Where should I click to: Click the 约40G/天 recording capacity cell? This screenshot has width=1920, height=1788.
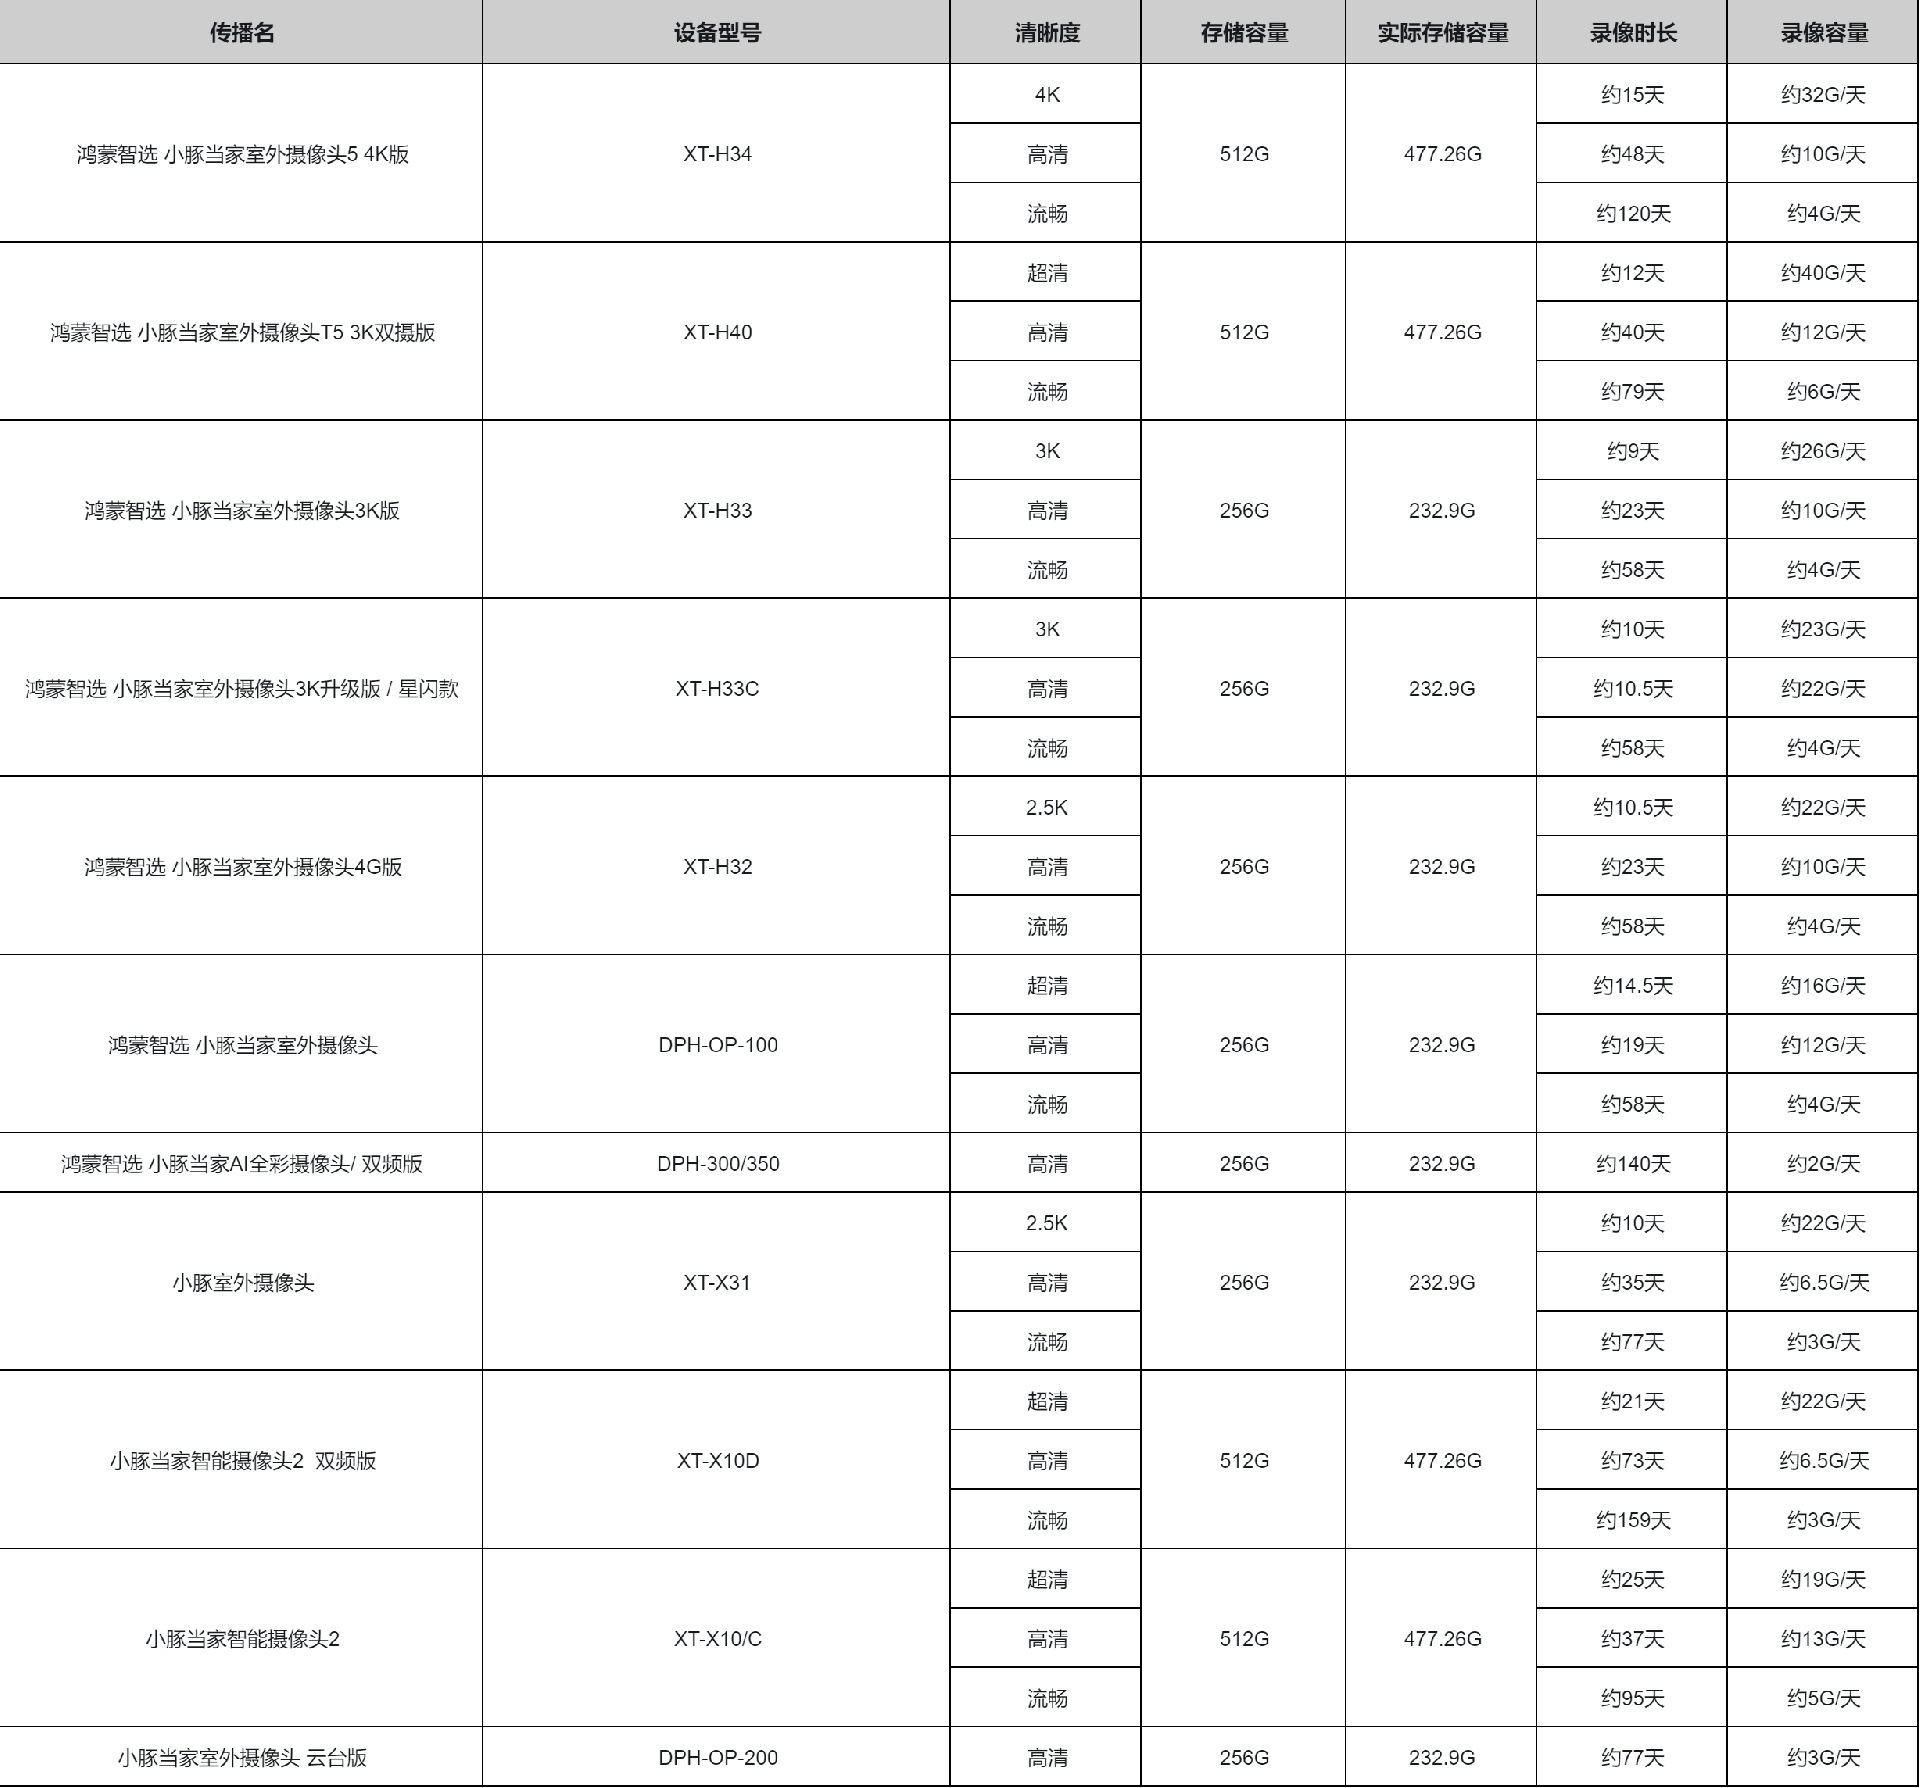point(1823,273)
